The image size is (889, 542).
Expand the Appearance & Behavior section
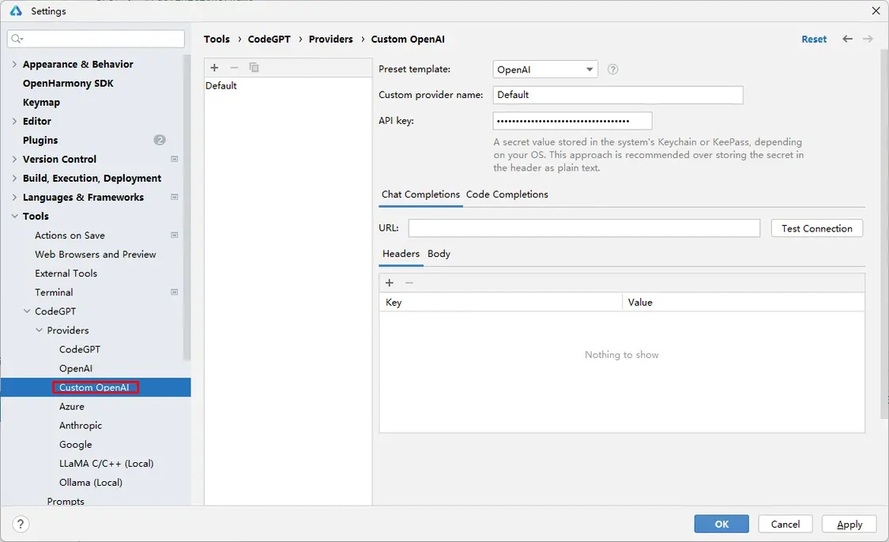tap(14, 65)
